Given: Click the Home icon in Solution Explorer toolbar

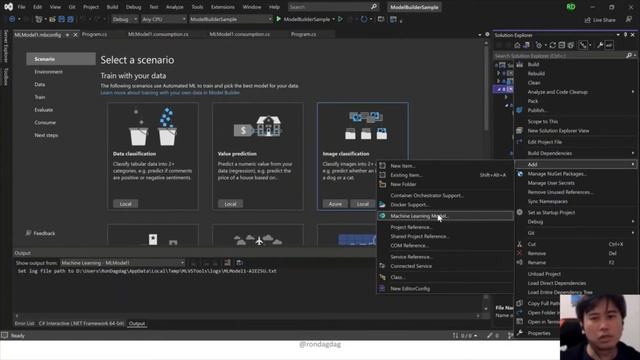Looking at the screenshot, I should click(x=517, y=45).
